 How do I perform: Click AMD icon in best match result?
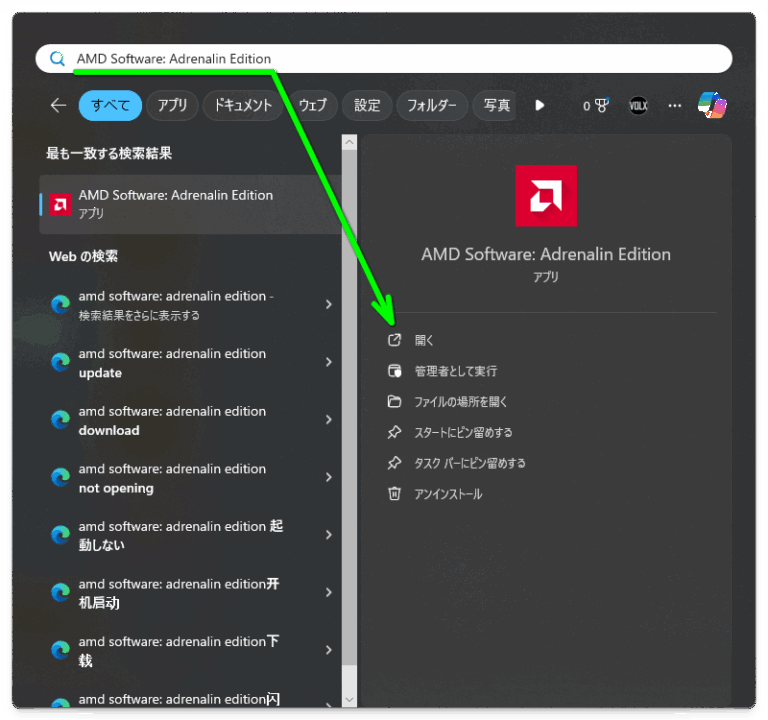[x=60, y=204]
